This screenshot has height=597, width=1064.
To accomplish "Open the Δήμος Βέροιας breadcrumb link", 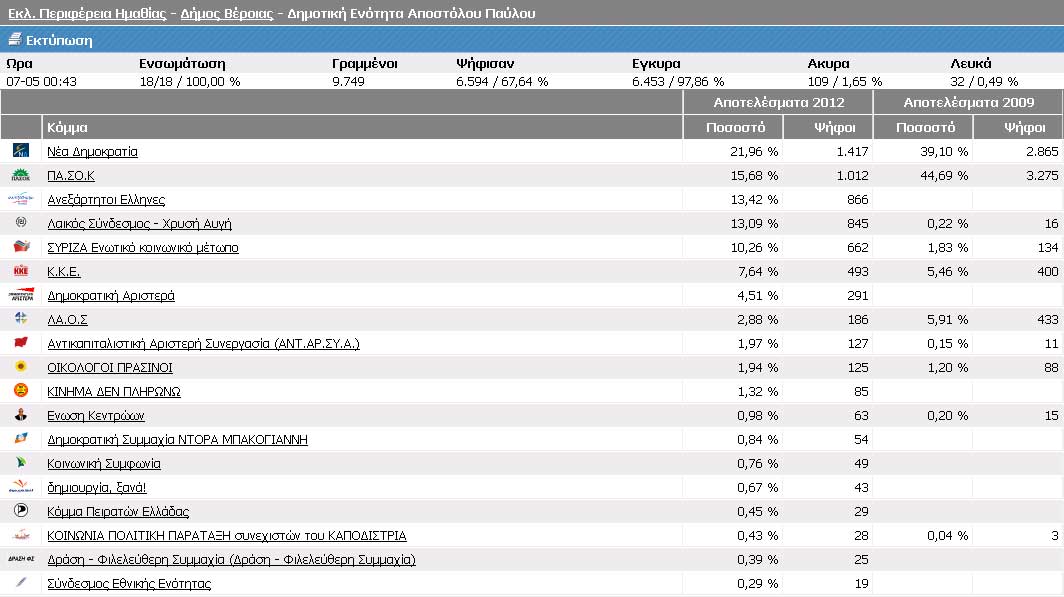I will click(x=227, y=13).
